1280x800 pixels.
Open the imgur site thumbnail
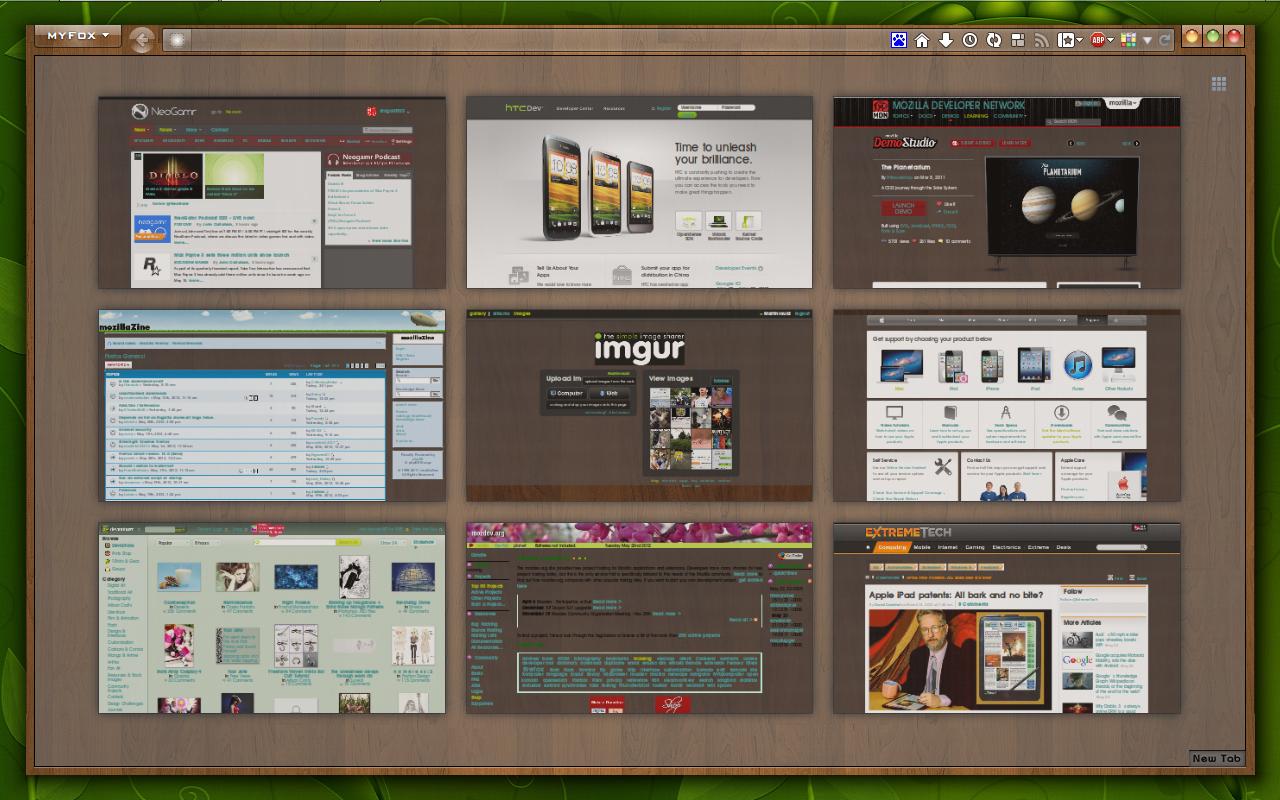pos(639,405)
